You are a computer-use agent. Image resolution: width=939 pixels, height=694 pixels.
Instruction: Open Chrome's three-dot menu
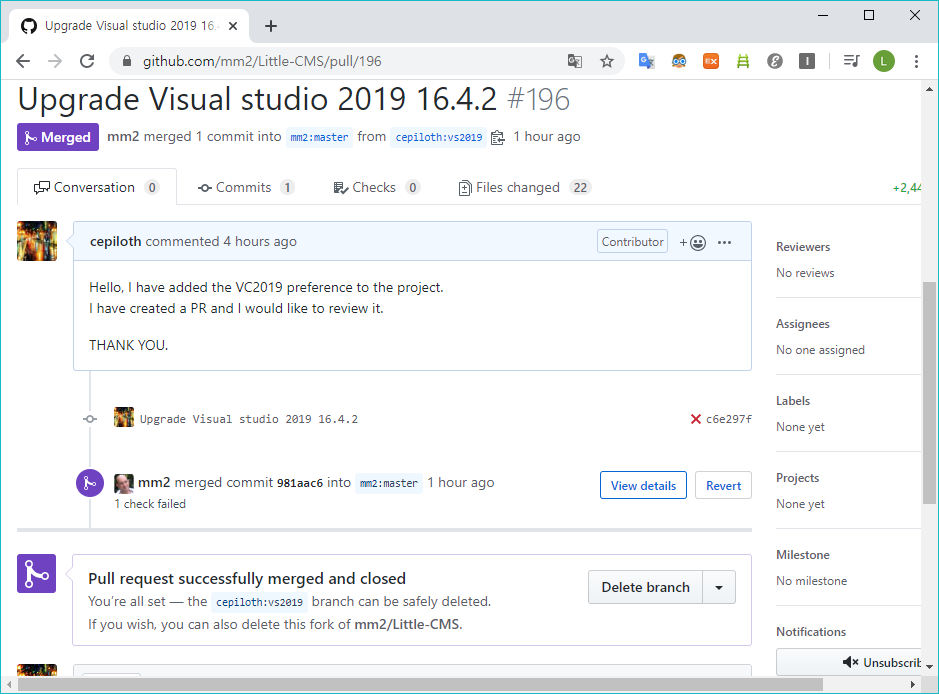point(916,61)
